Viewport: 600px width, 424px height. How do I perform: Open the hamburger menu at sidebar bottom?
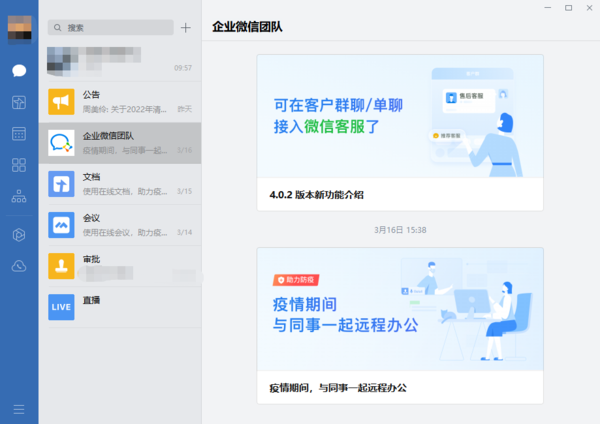19,408
